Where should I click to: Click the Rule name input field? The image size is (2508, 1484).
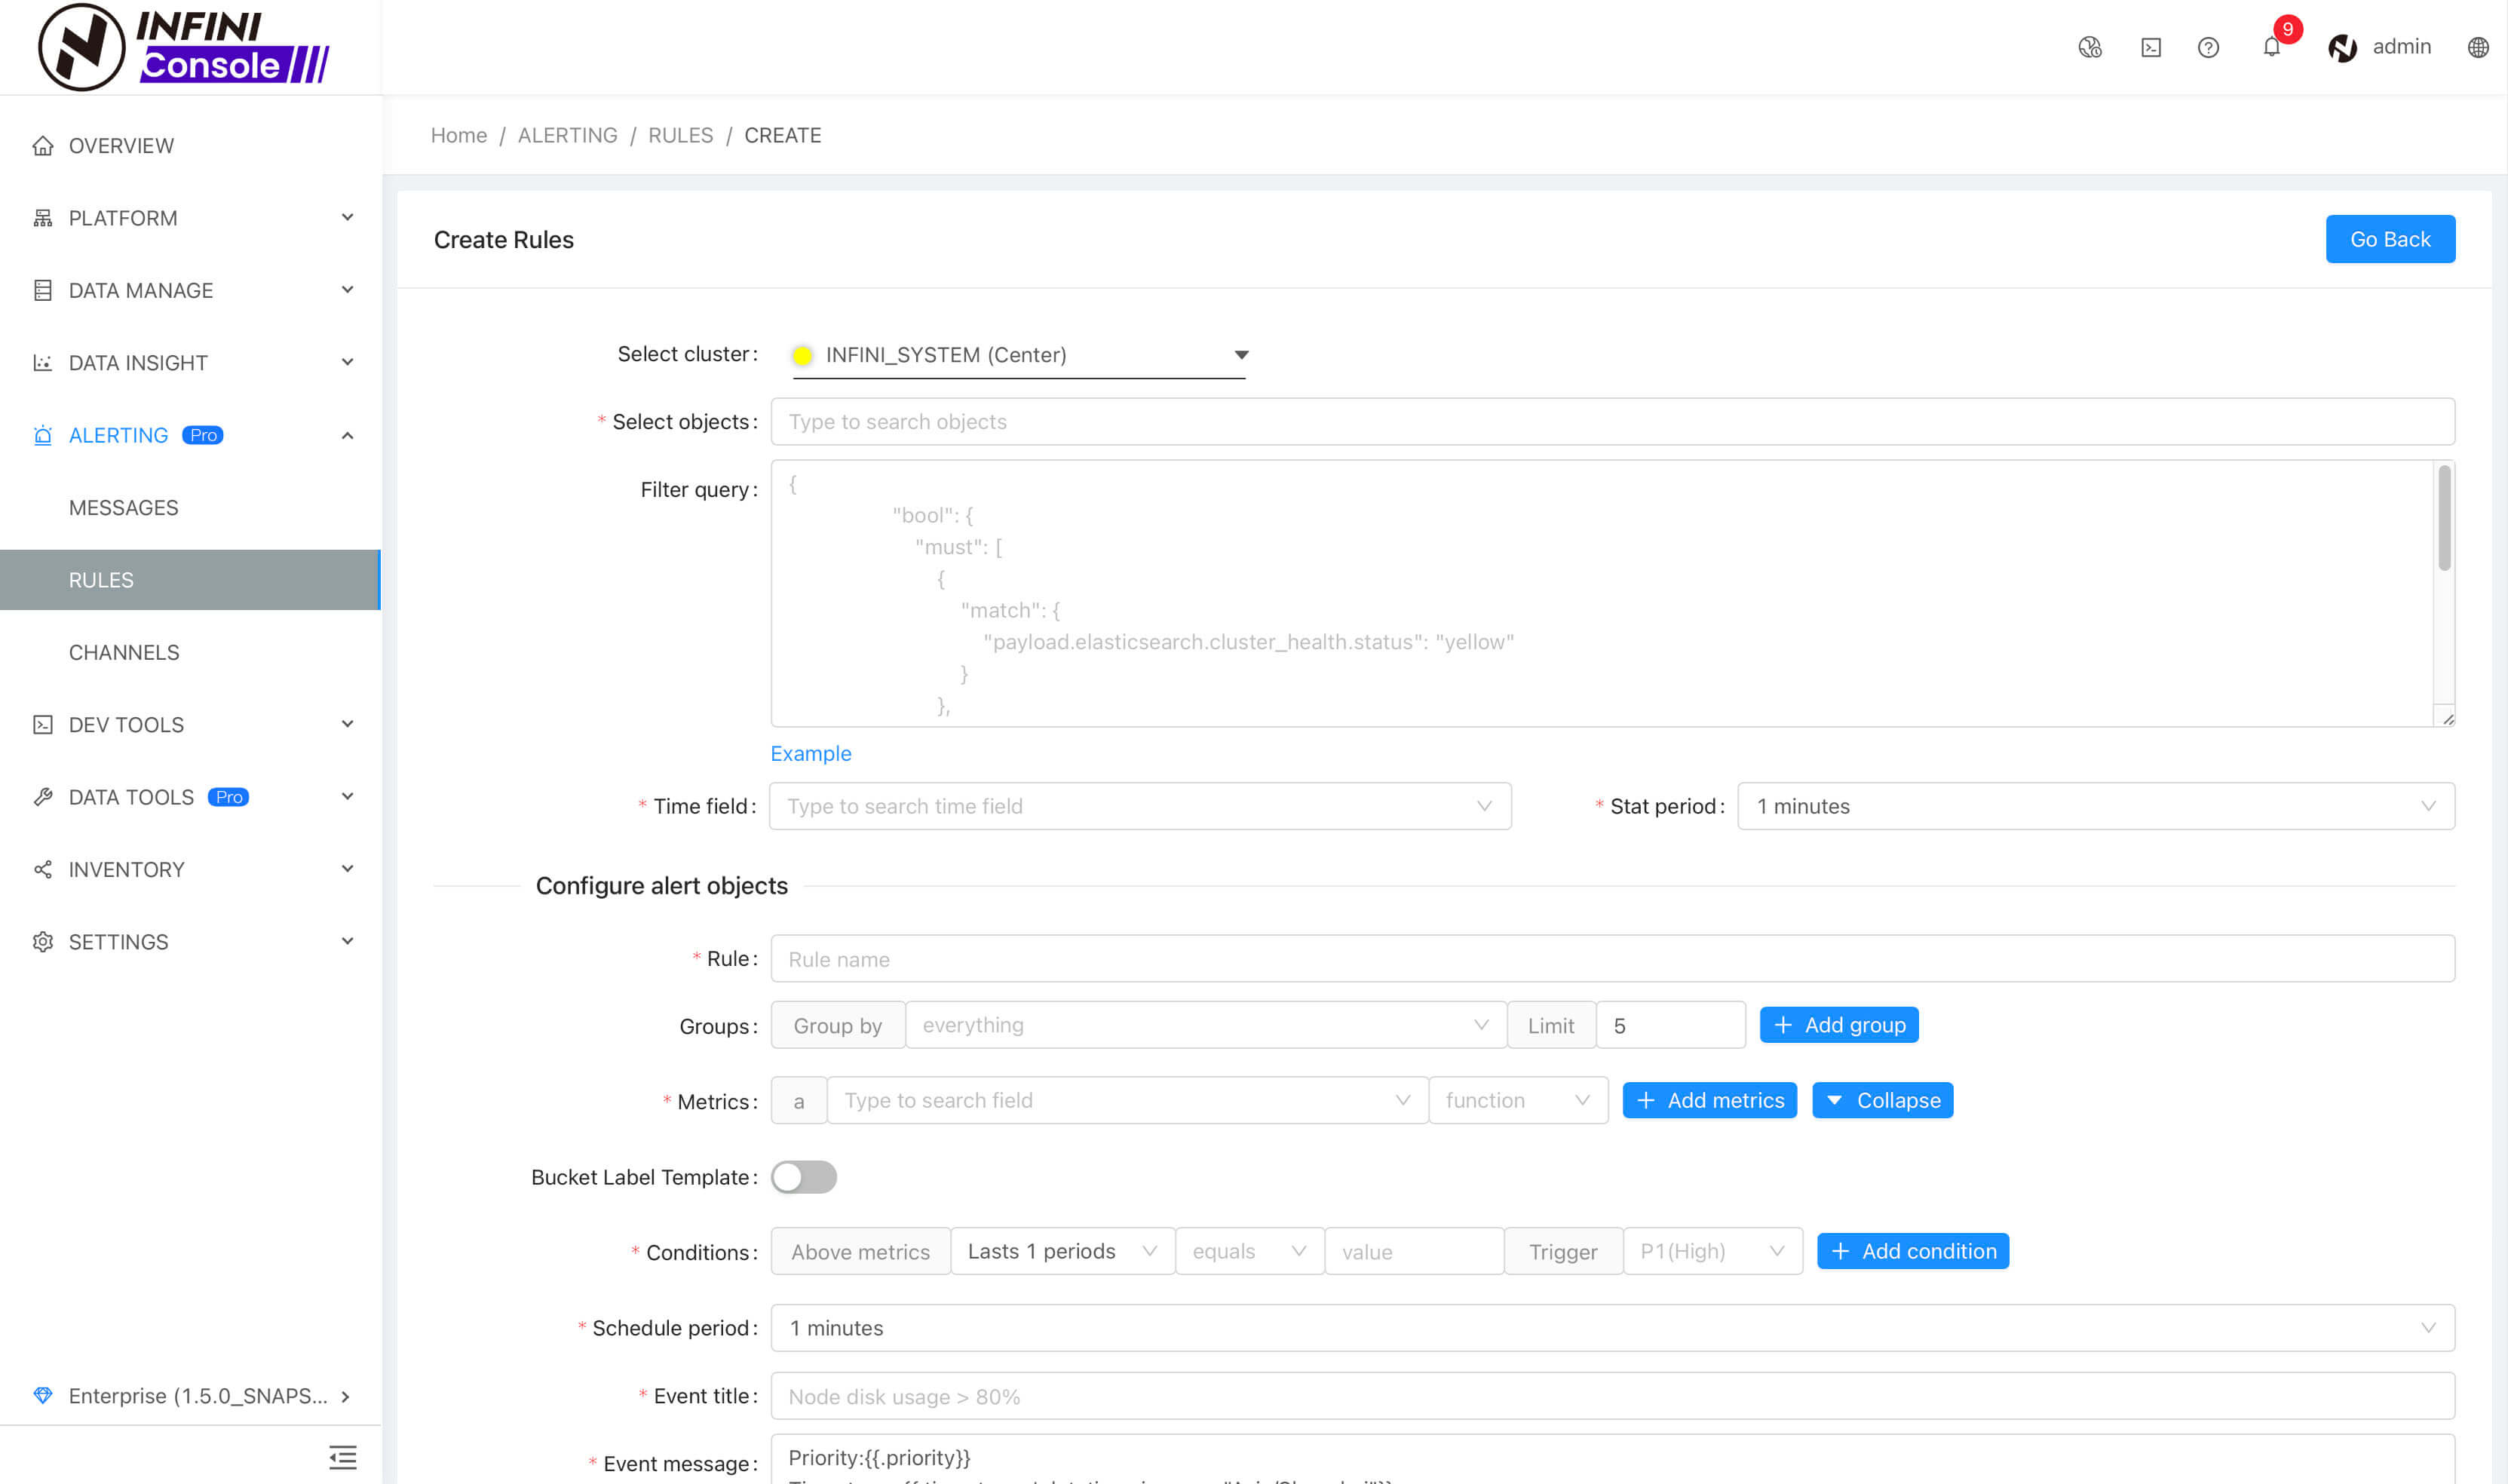point(1611,958)
